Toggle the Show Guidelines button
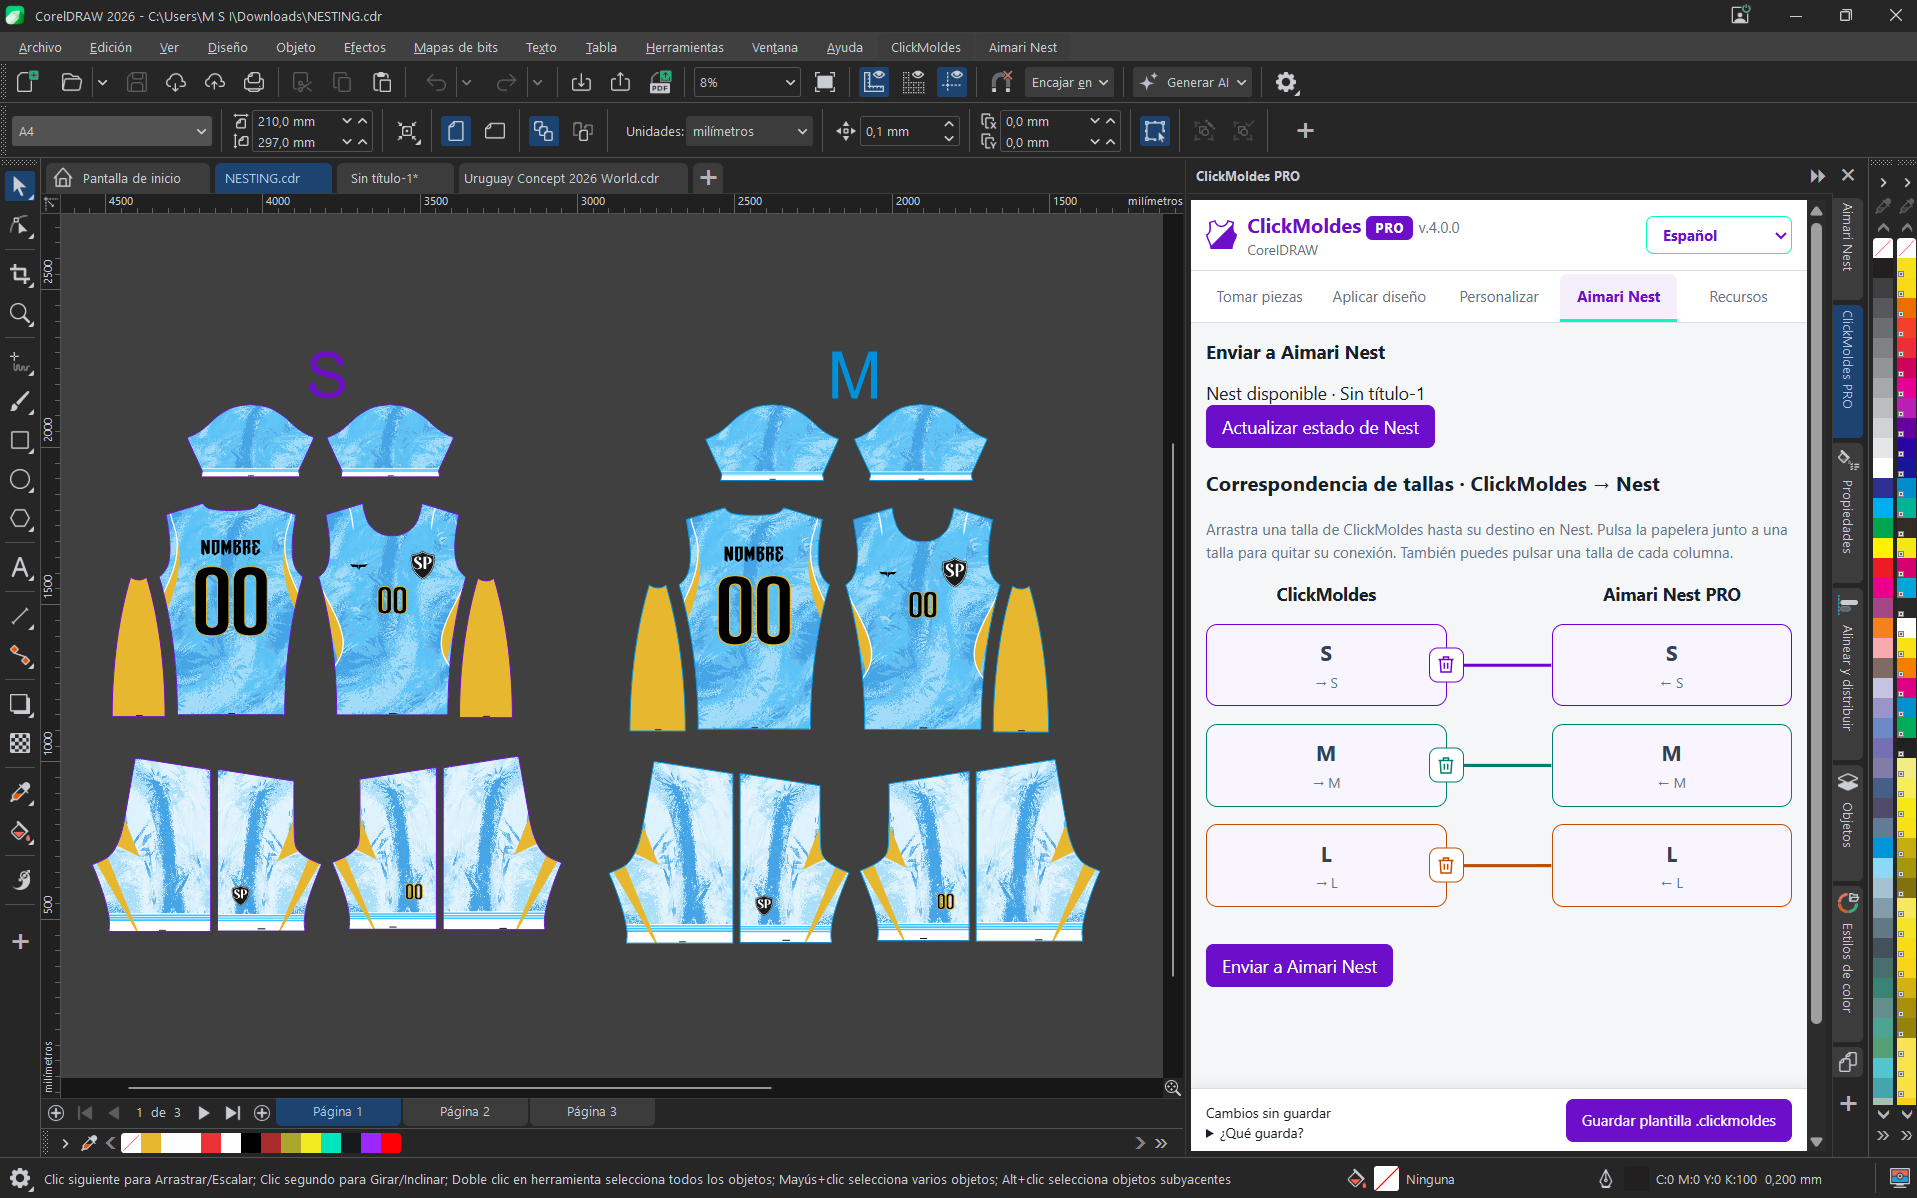This screenshot has height=1198, width=1917. (x=952, y=82)
